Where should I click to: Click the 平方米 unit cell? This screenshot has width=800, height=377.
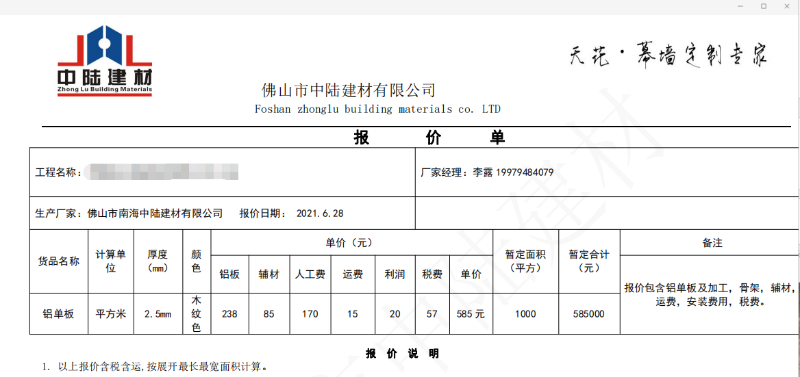point(111,314)
